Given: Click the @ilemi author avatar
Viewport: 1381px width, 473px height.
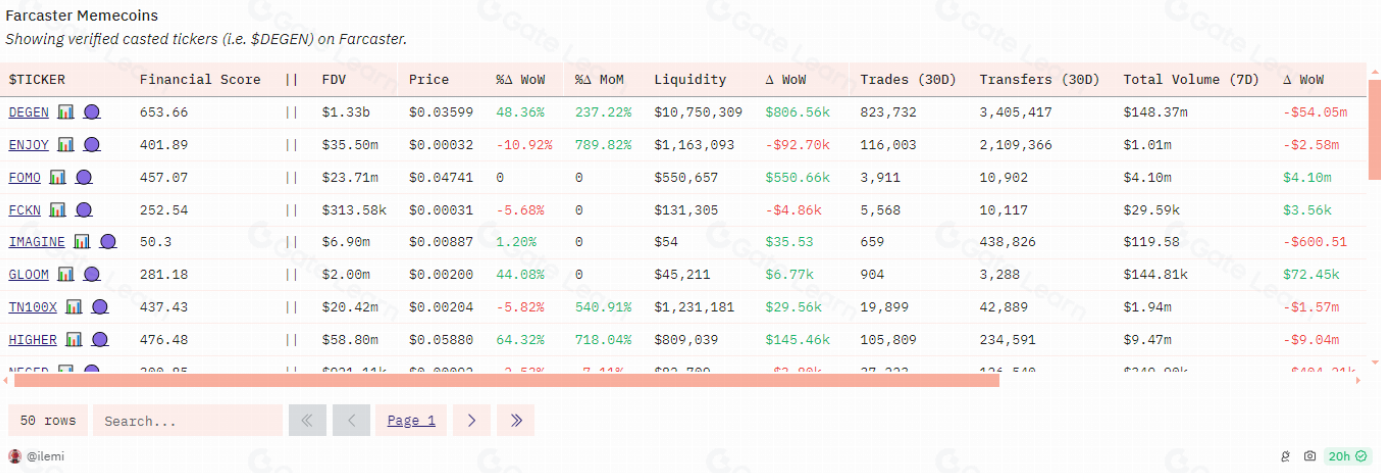Looking at the screenshot, I should point(15,456).
